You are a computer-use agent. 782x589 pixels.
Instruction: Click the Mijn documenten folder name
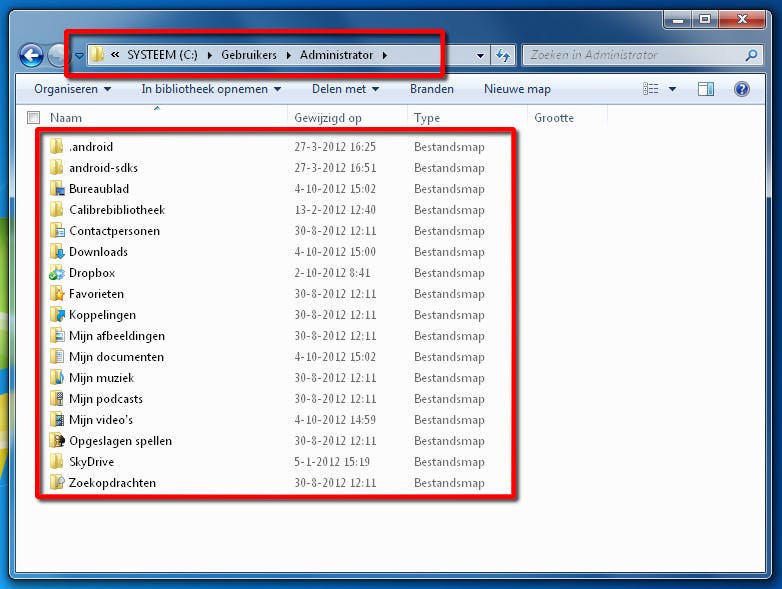[116, 357]
